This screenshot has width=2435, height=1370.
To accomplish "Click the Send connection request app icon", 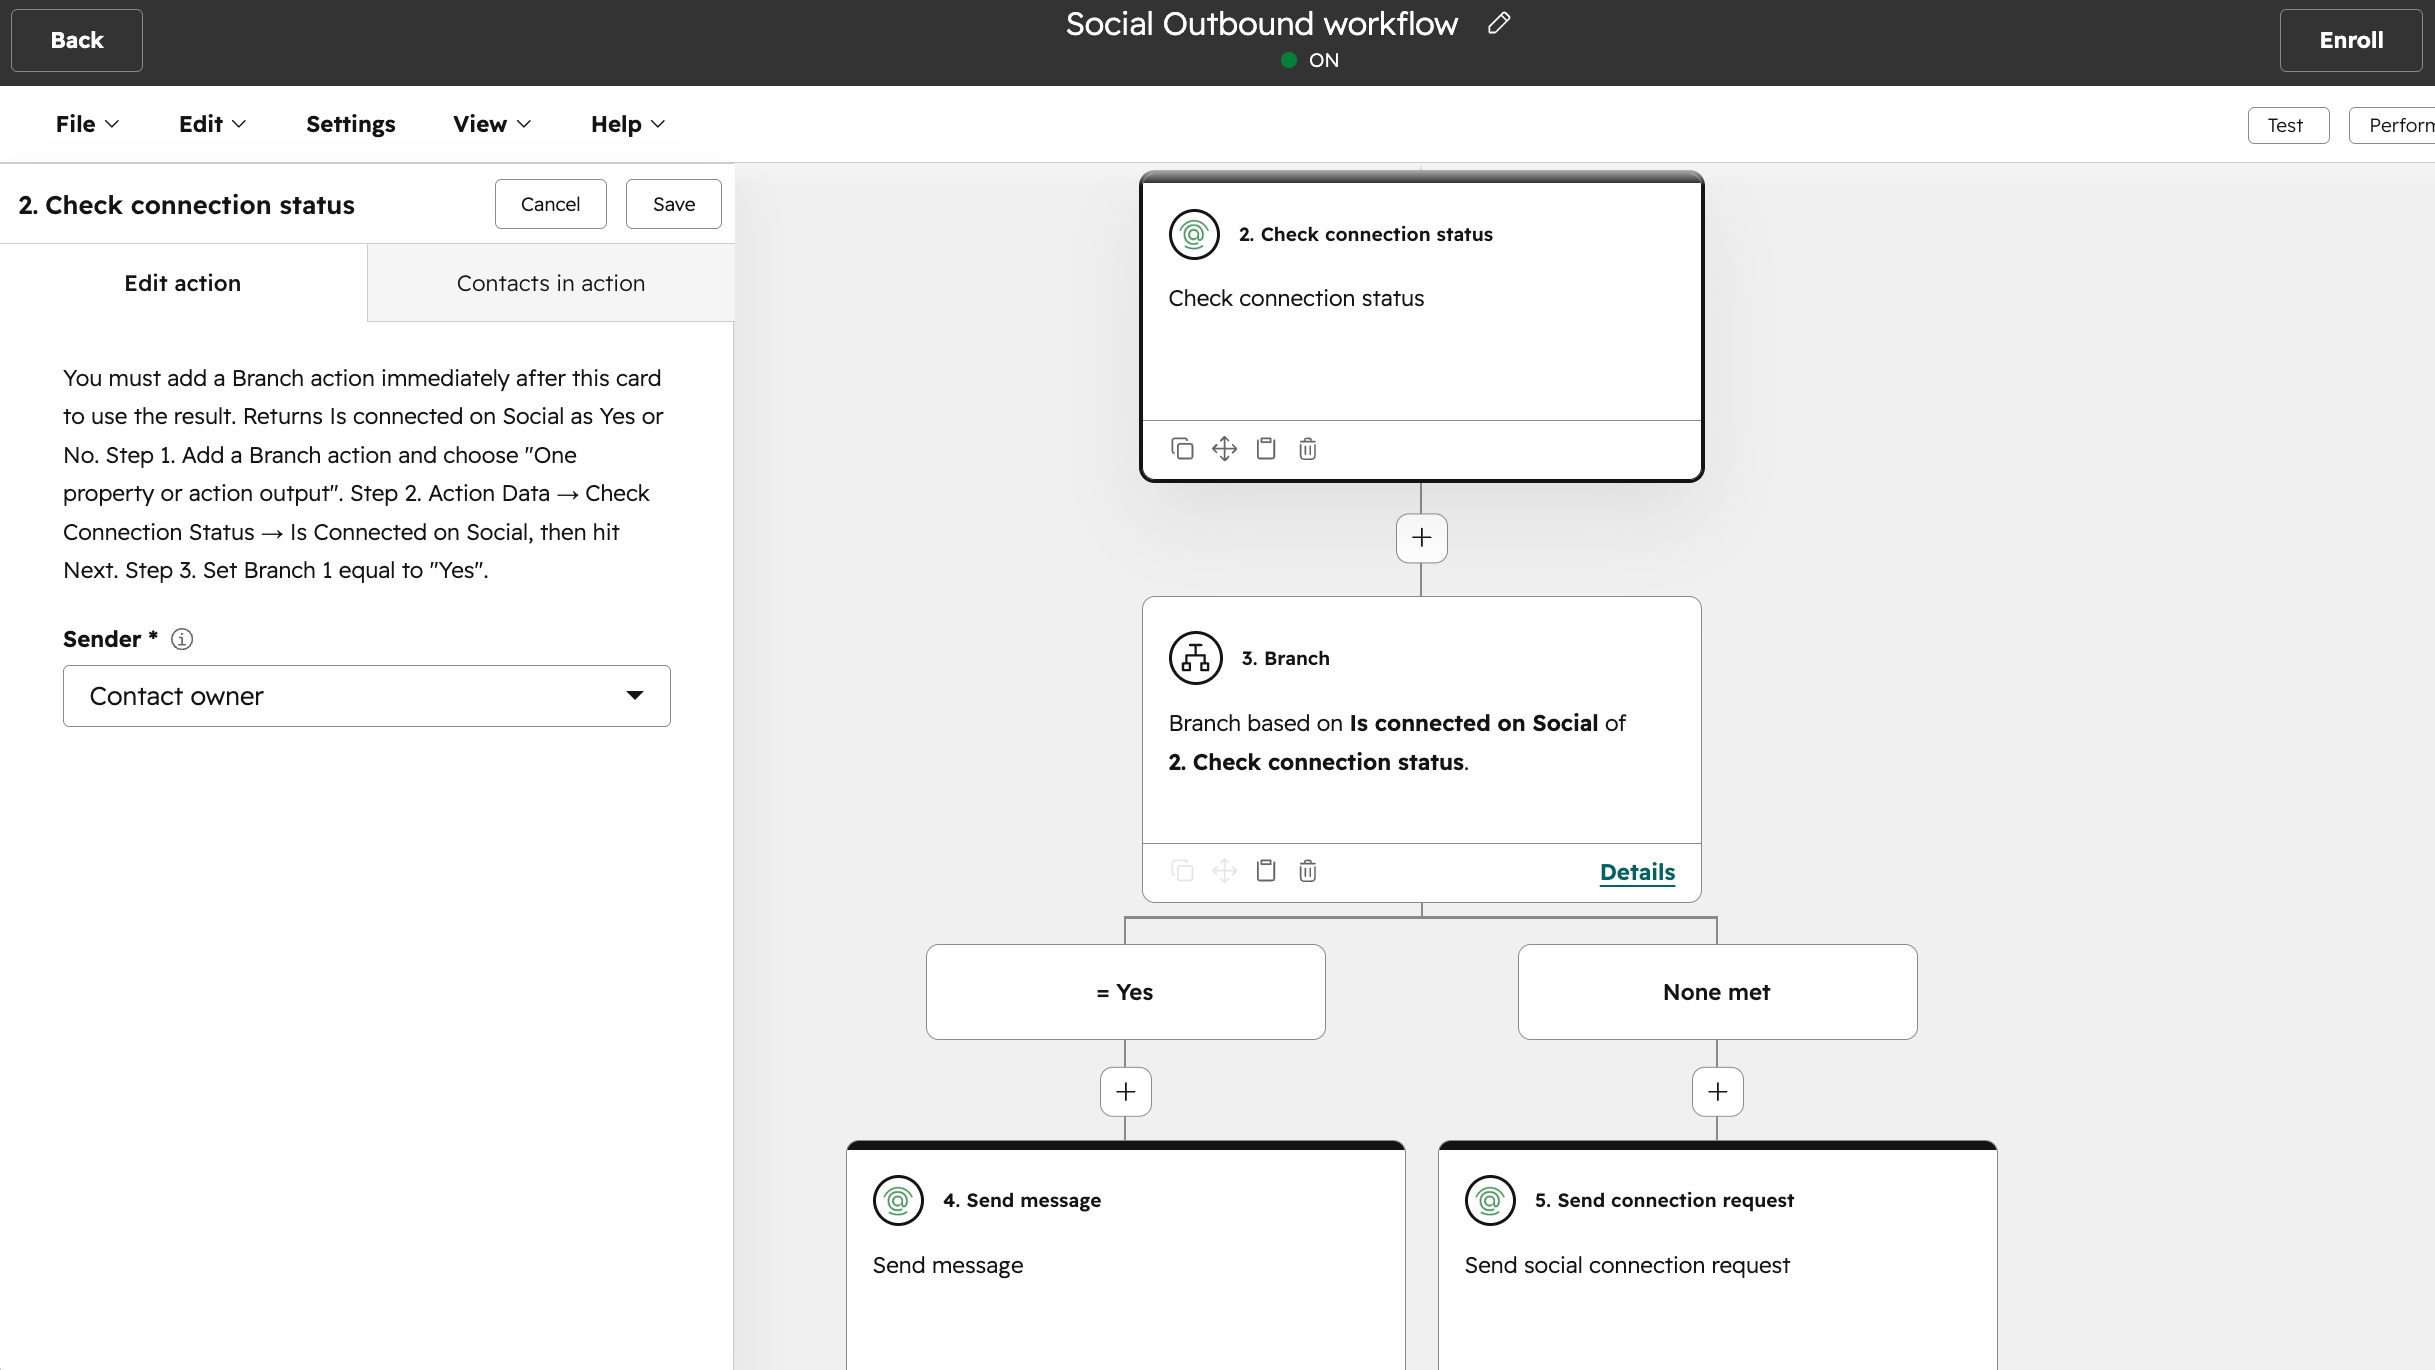I will coord(1490,1200).
